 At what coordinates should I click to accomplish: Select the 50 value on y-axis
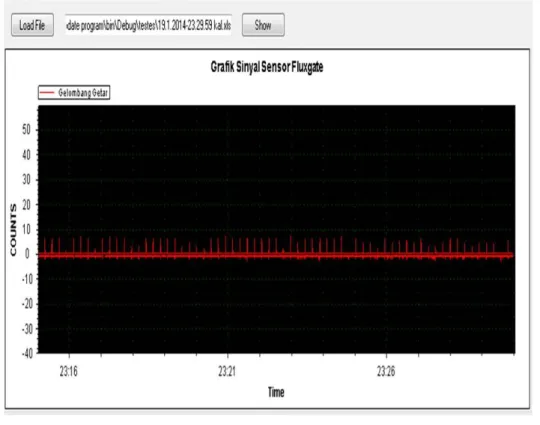pyautogui.click(x=27, y=130)
